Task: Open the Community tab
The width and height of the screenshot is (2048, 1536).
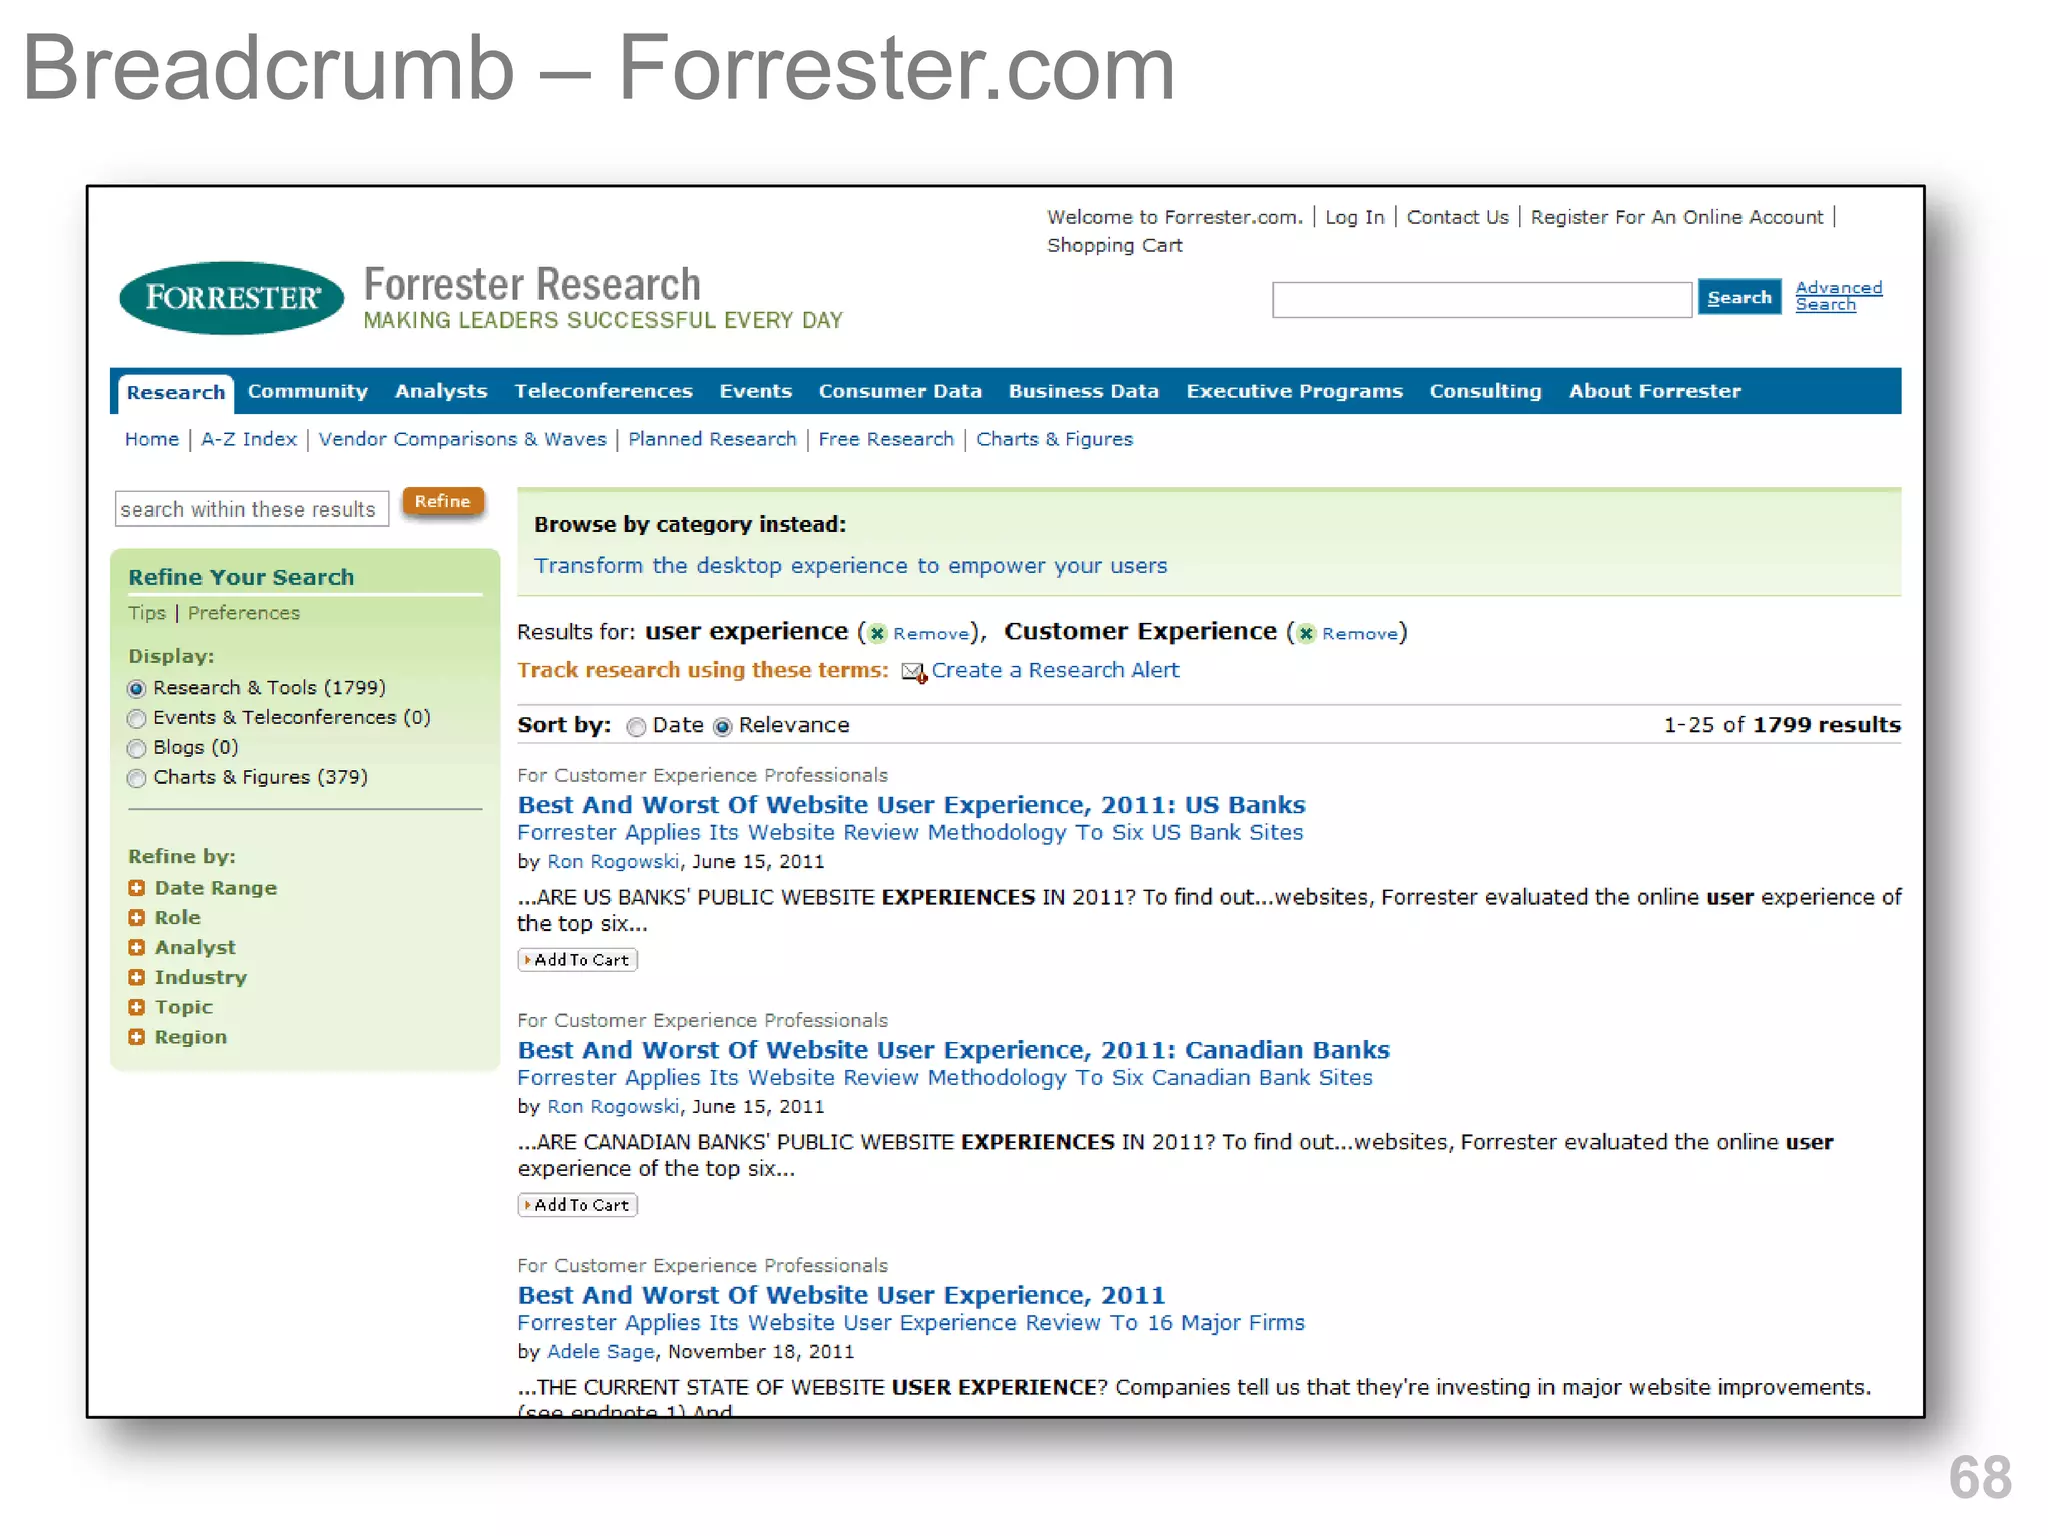Action: (308, 391)
